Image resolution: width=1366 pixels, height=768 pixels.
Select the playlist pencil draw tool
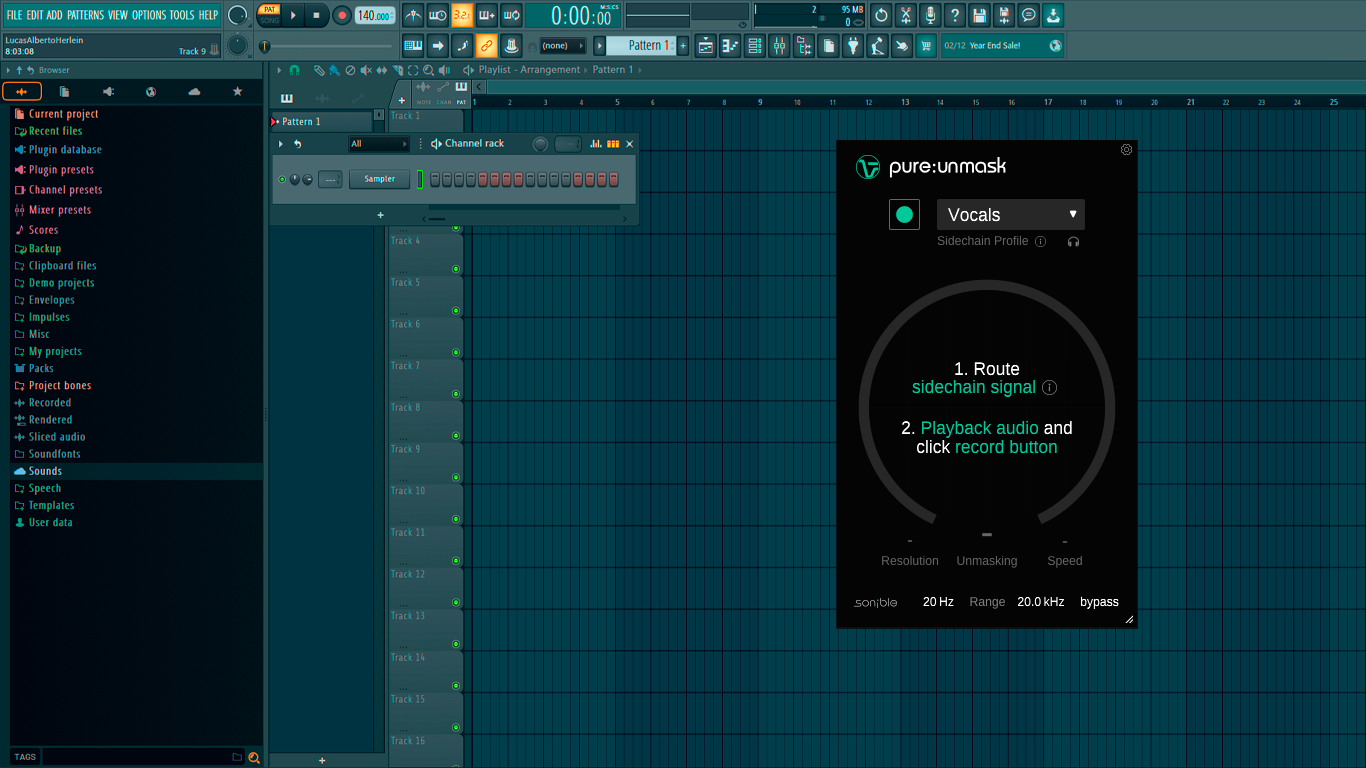point(319,70)
